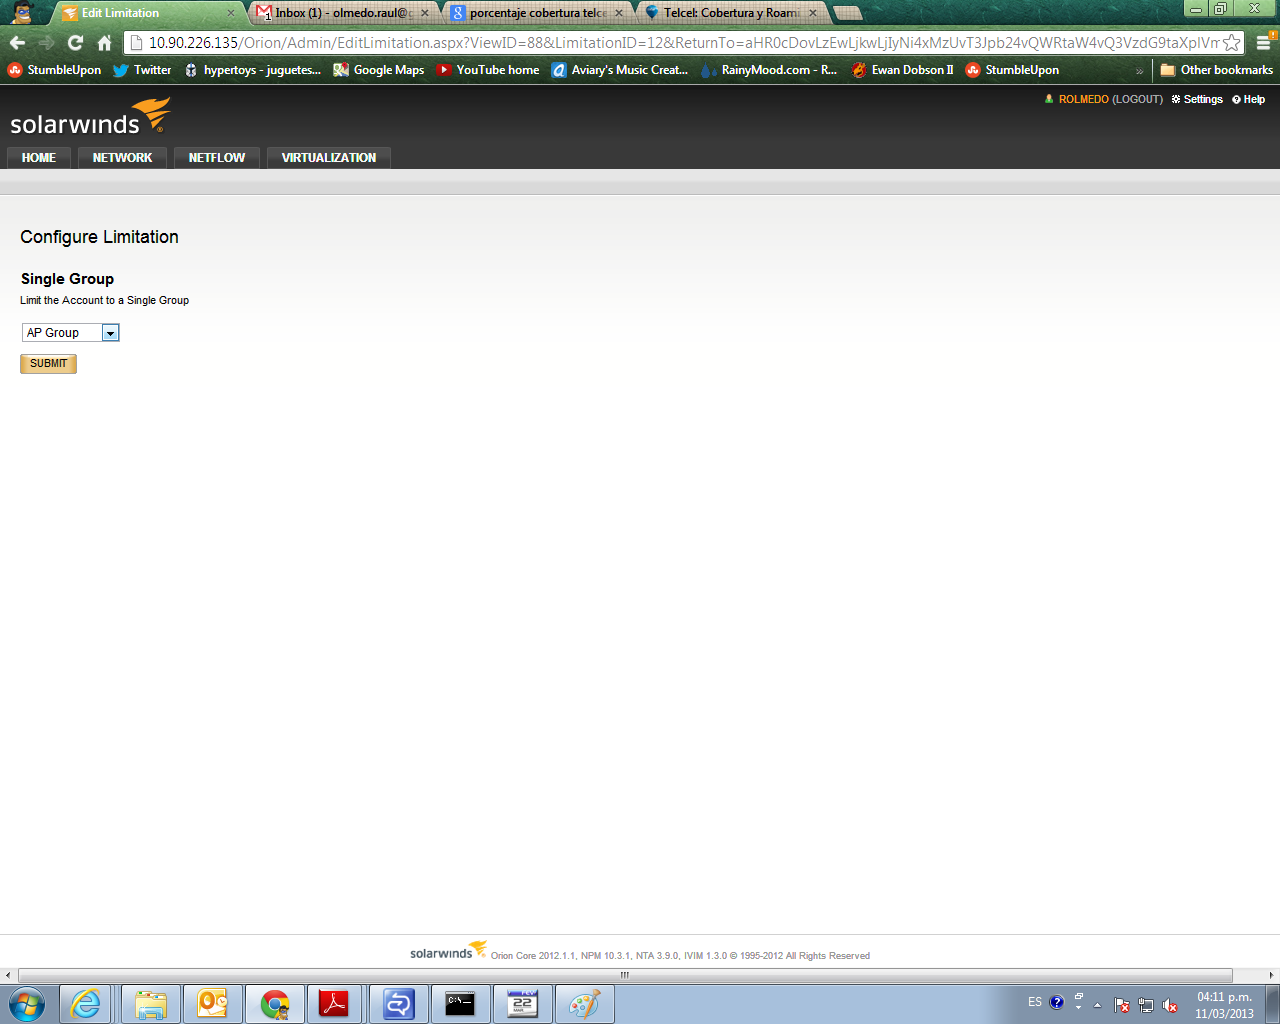This screenshot has width=1280, height=1024.
Task: Open the HOME tab
Action: (39, 158)
